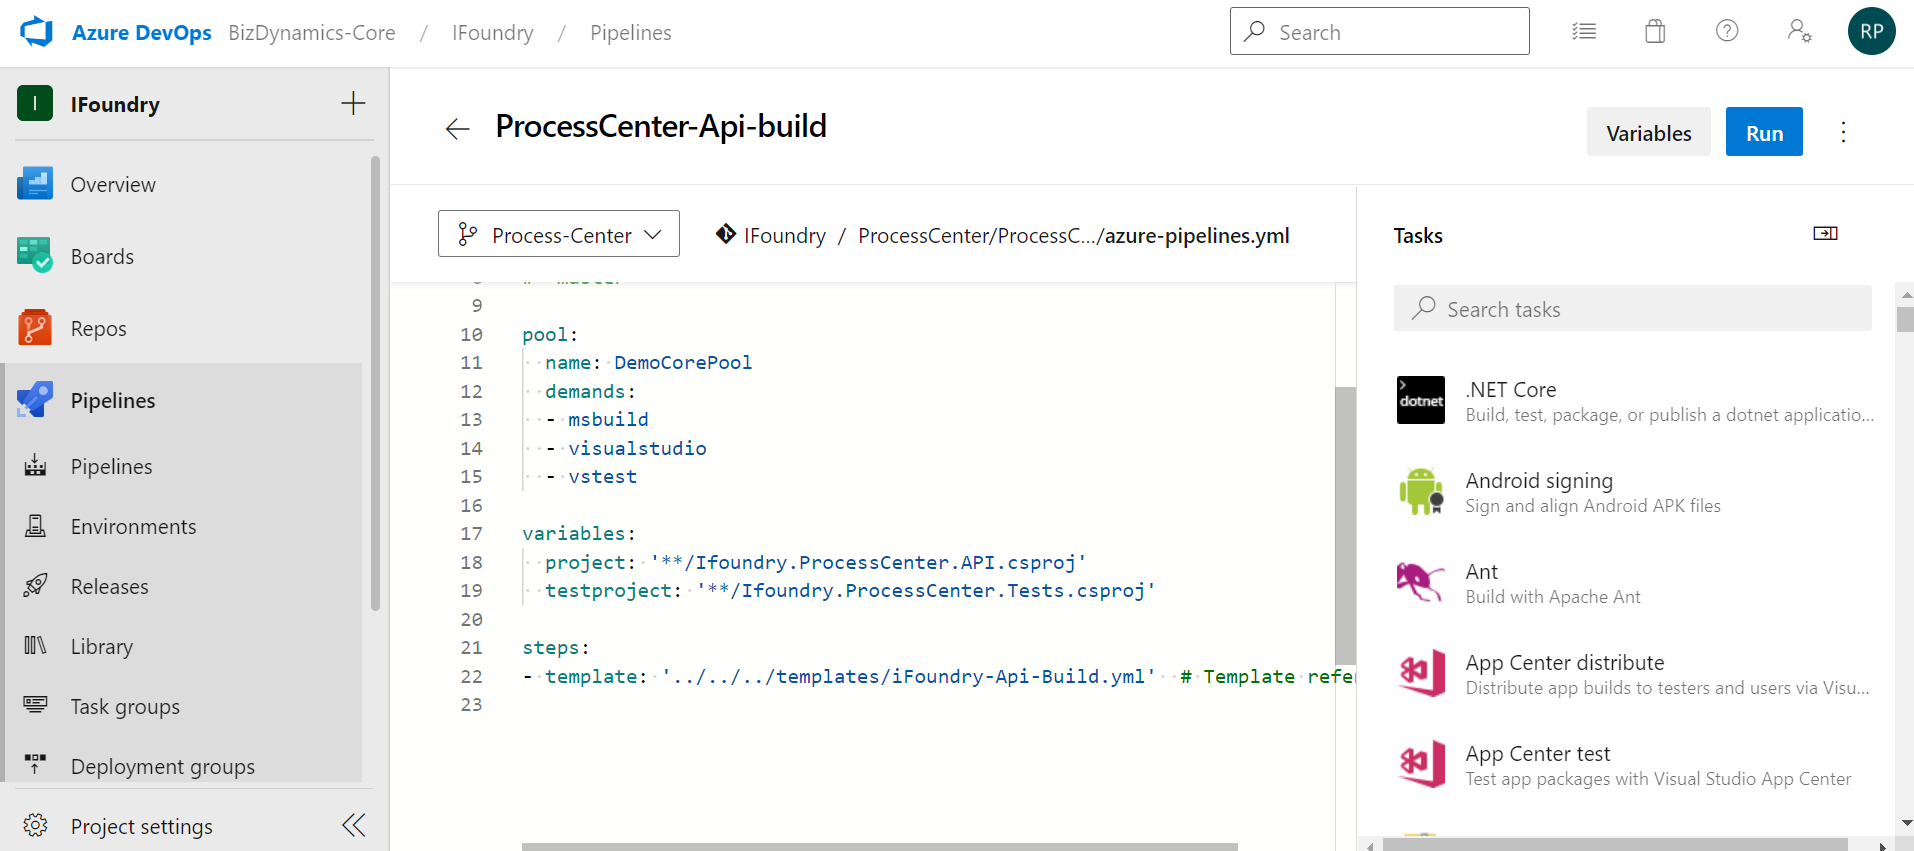Image resolution: width=1914 pixels, height=851 pixels.
Task: Select the Android signing task icon
Action: click(x=1420, y=491)
